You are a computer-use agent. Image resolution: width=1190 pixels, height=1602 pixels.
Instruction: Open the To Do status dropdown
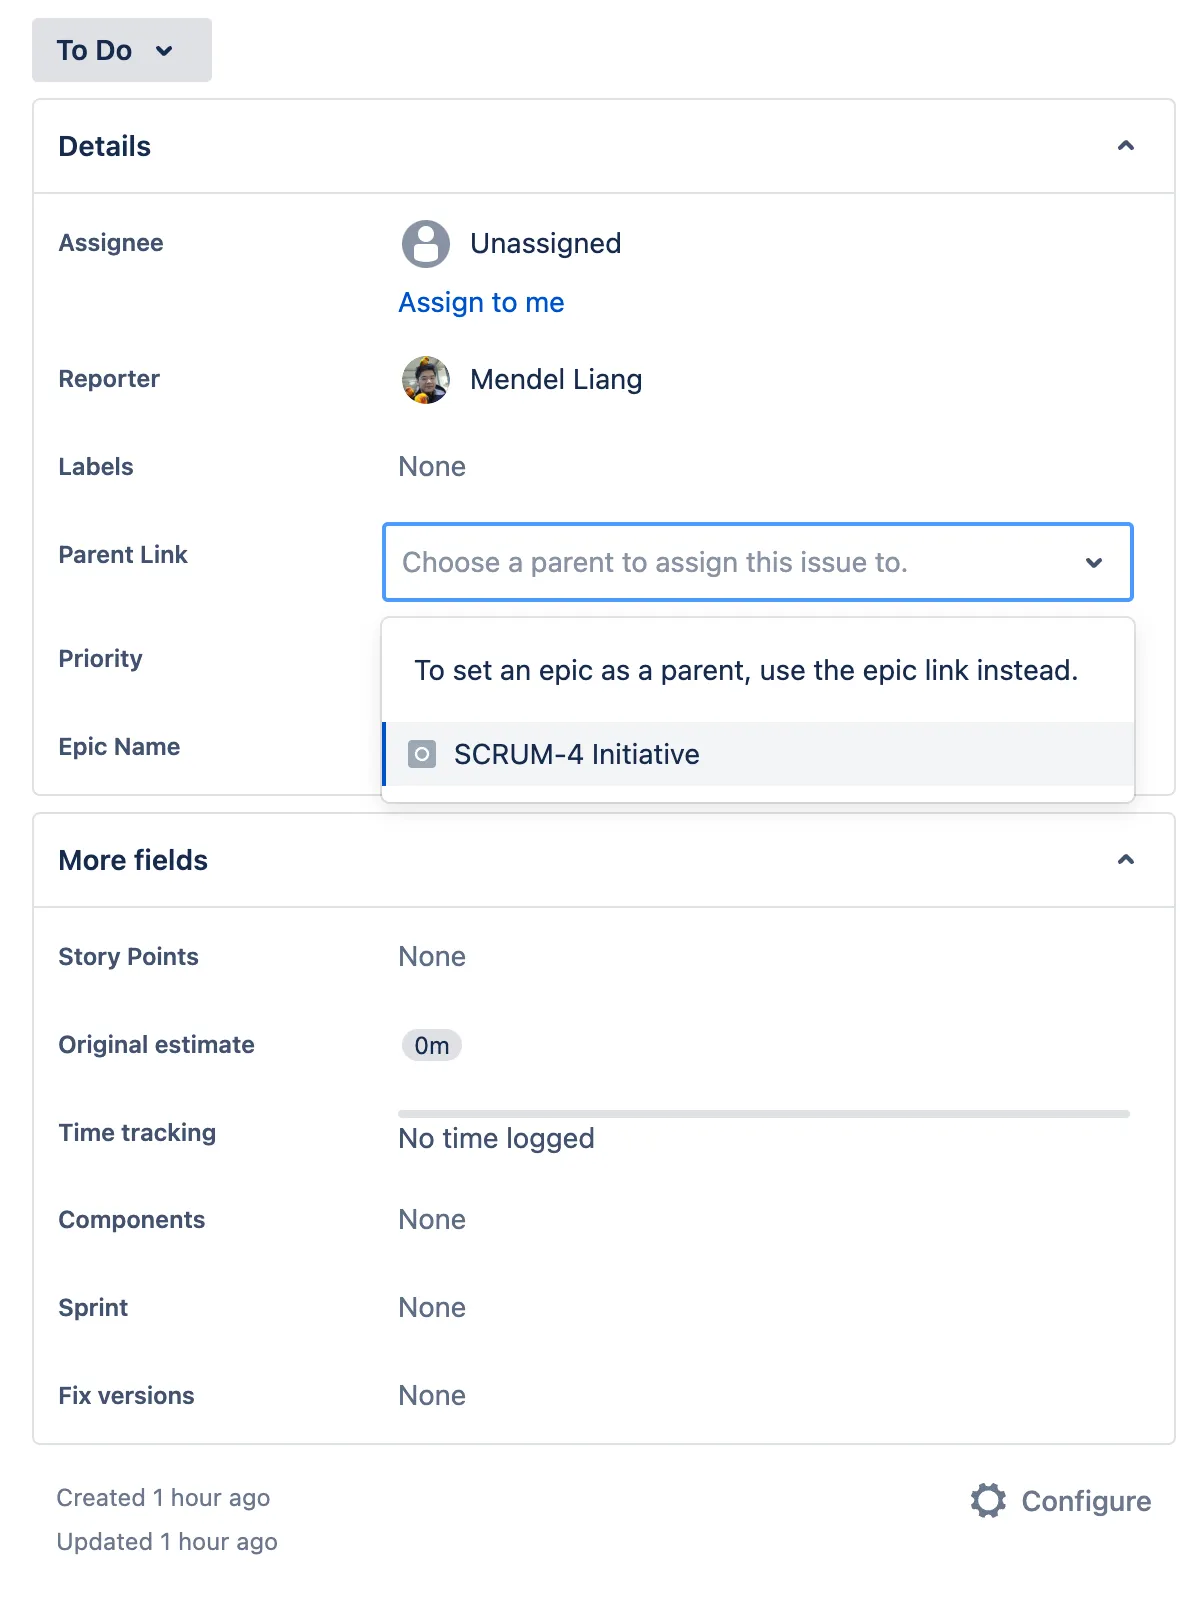[122, 50]
